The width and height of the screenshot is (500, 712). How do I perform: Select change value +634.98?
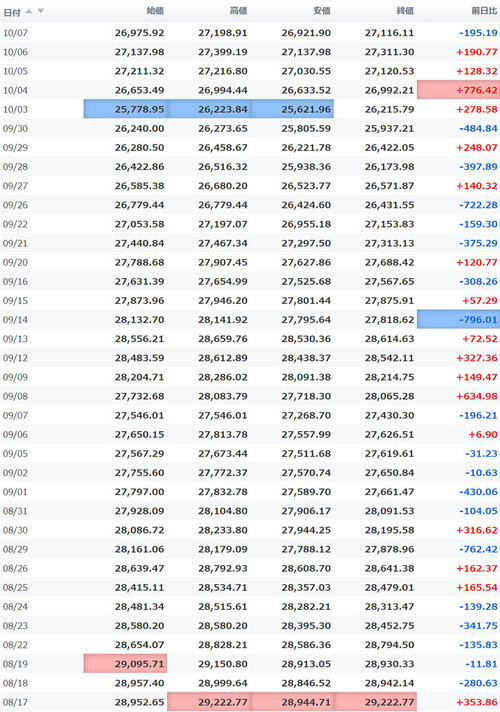coord(477,396)
